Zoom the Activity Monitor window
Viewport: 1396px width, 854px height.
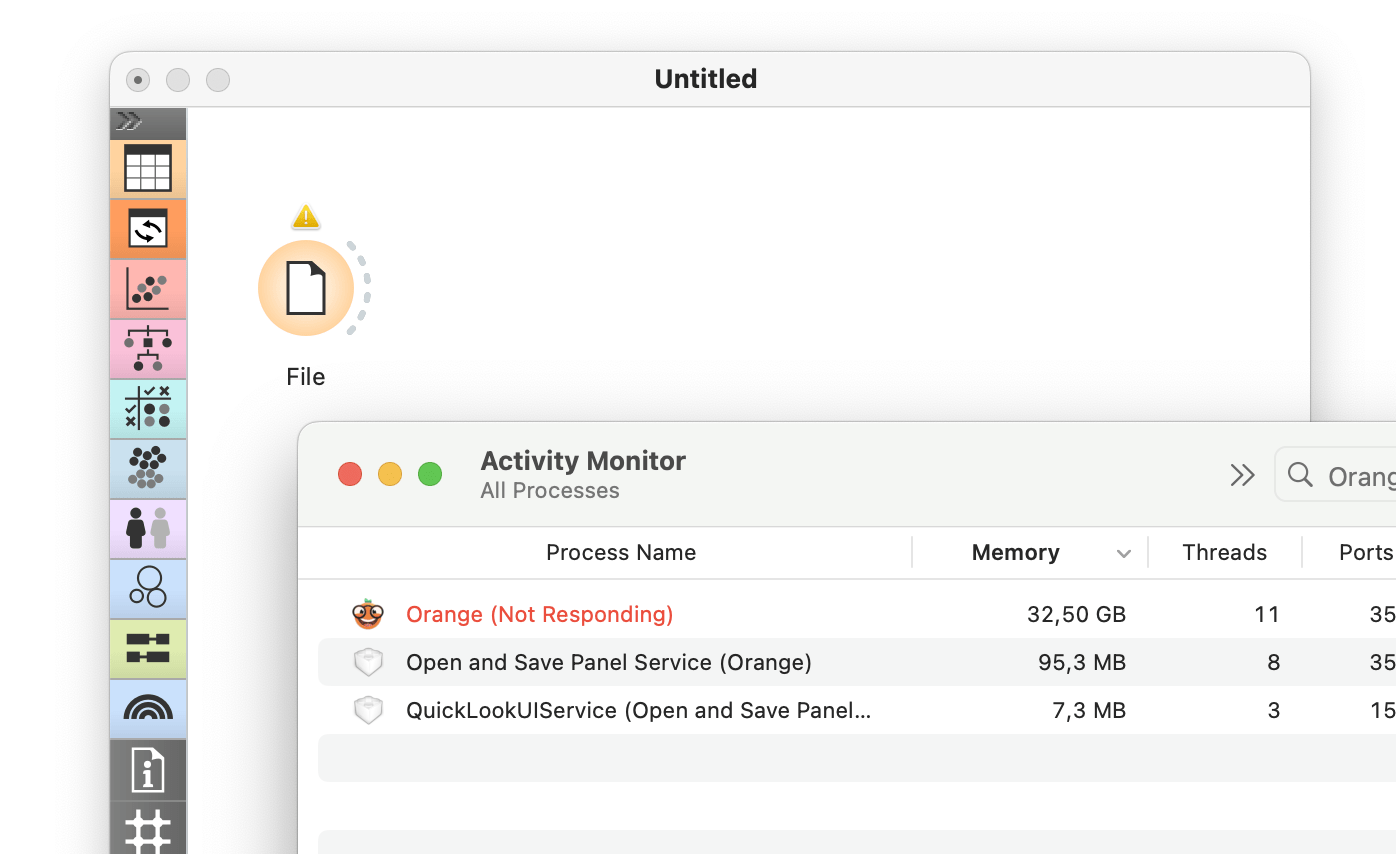430,474
